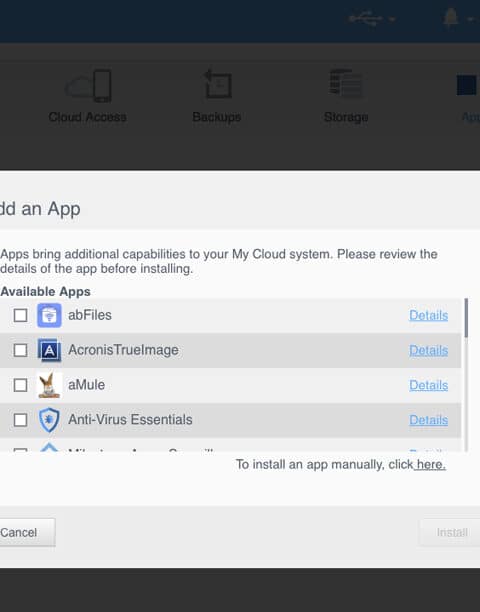The image size is (480, 612).
Task: Click the aMule app icon
Action: 49,385
